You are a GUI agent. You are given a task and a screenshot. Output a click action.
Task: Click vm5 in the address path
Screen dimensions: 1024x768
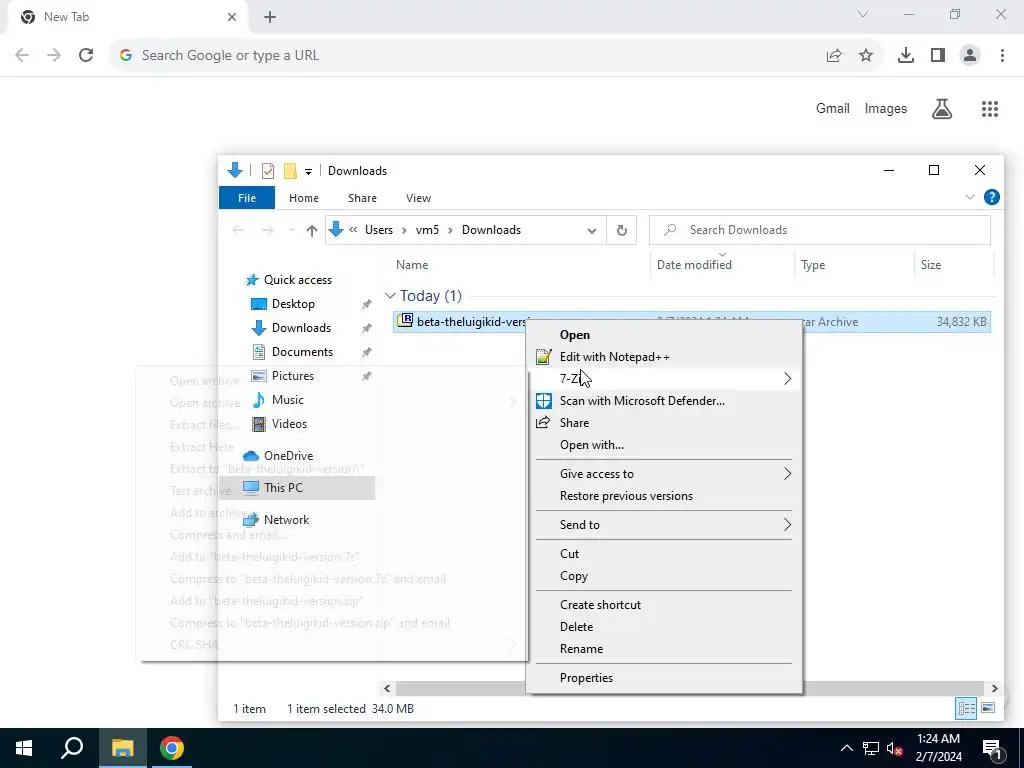[427, 230]
